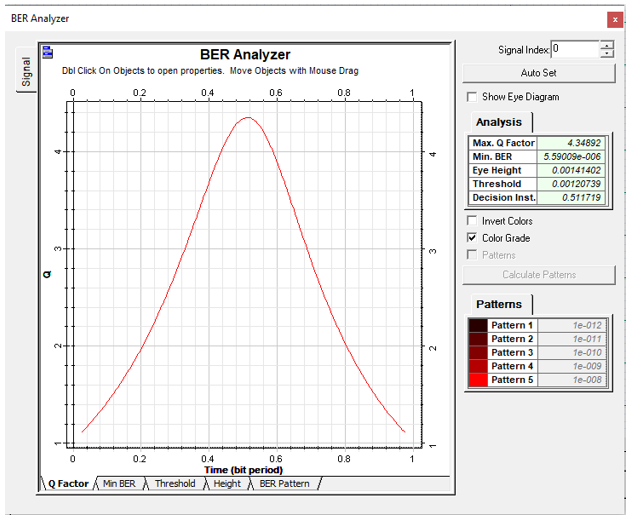Click the graph menu icon beside the BER Analyzer title
Image resolution: width=635 pixels, height=518 pixels.
[x=48, y=52]
